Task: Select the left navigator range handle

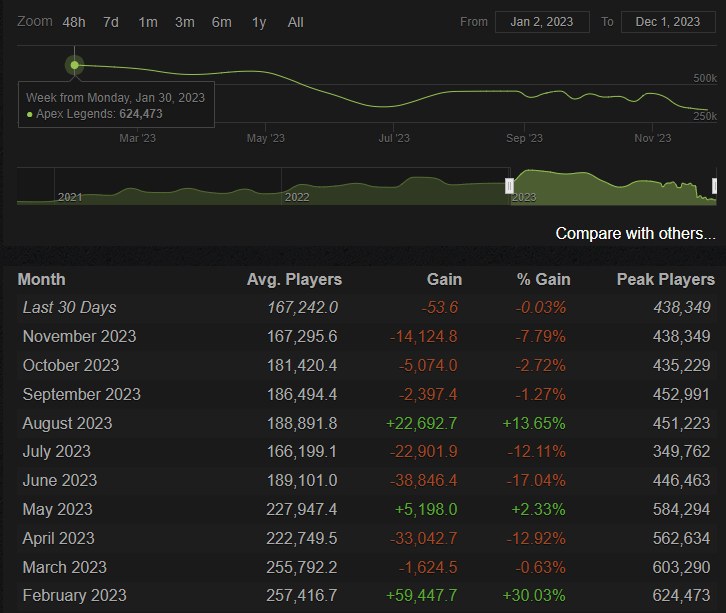Action: coord(509,186)
